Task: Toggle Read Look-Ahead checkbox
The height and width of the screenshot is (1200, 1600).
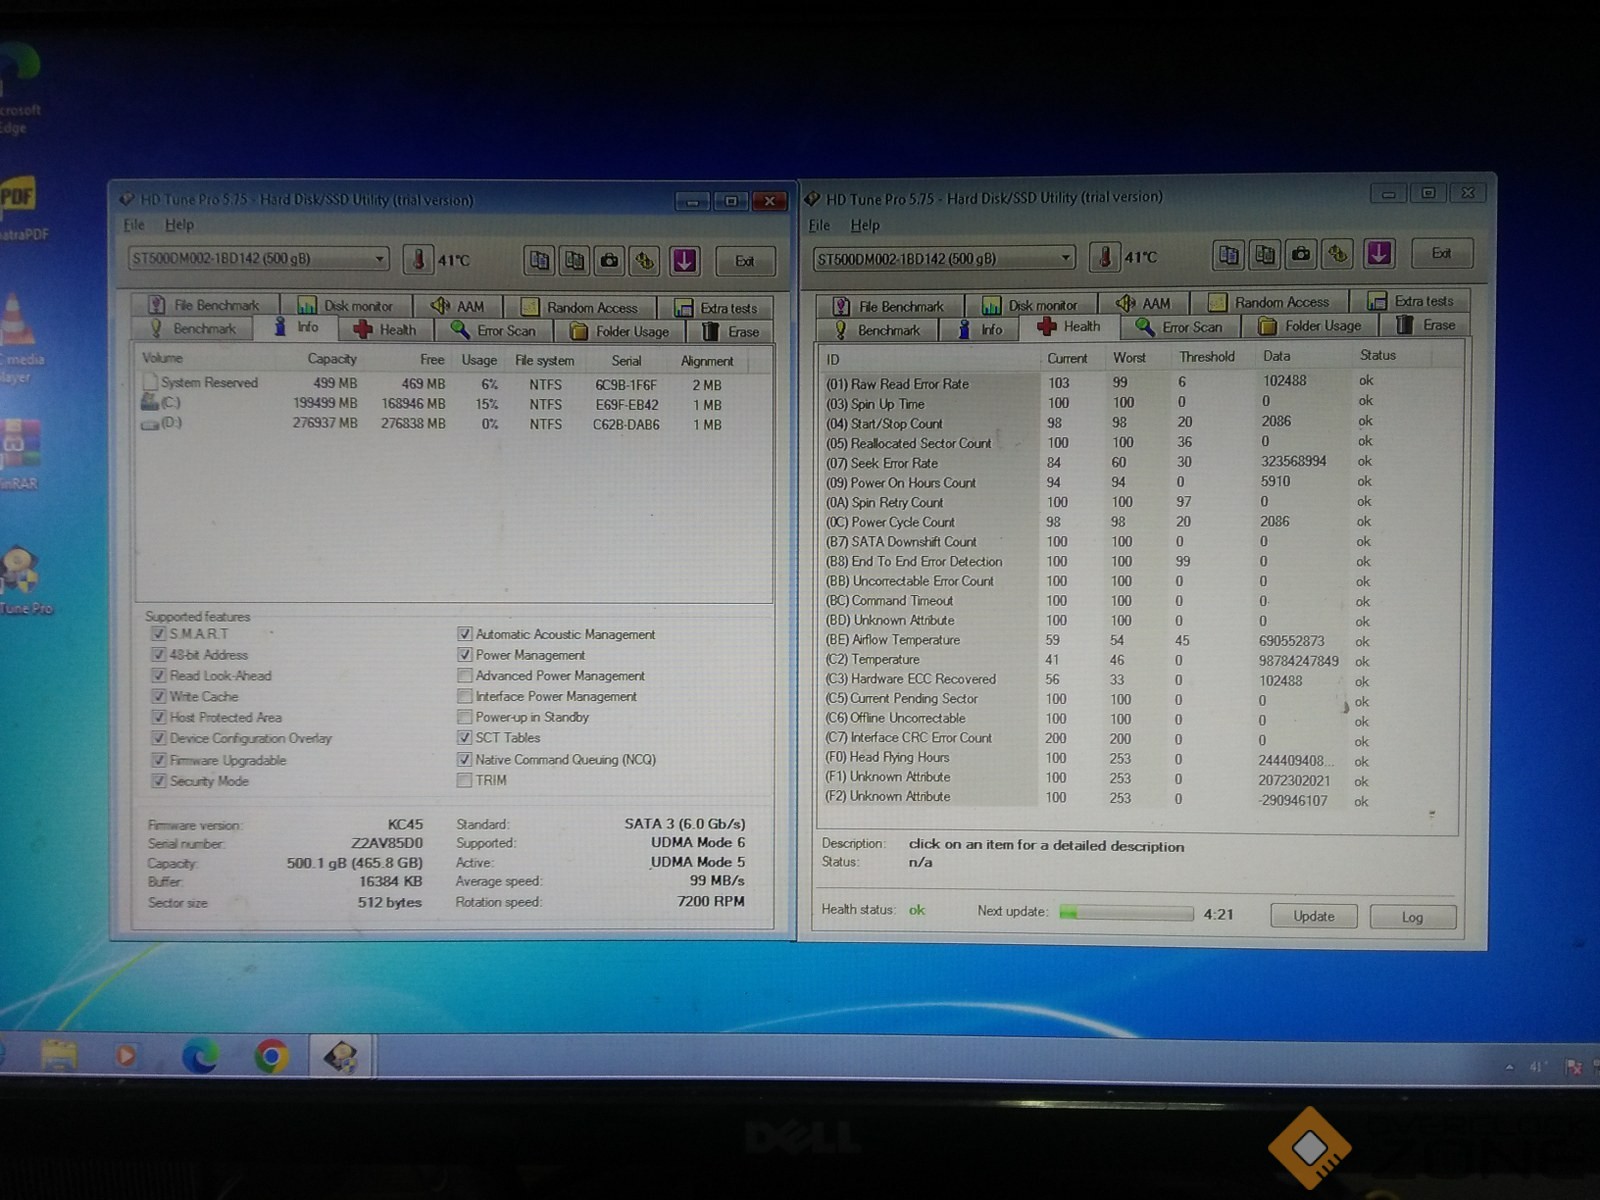Action: tap(158, 676)
